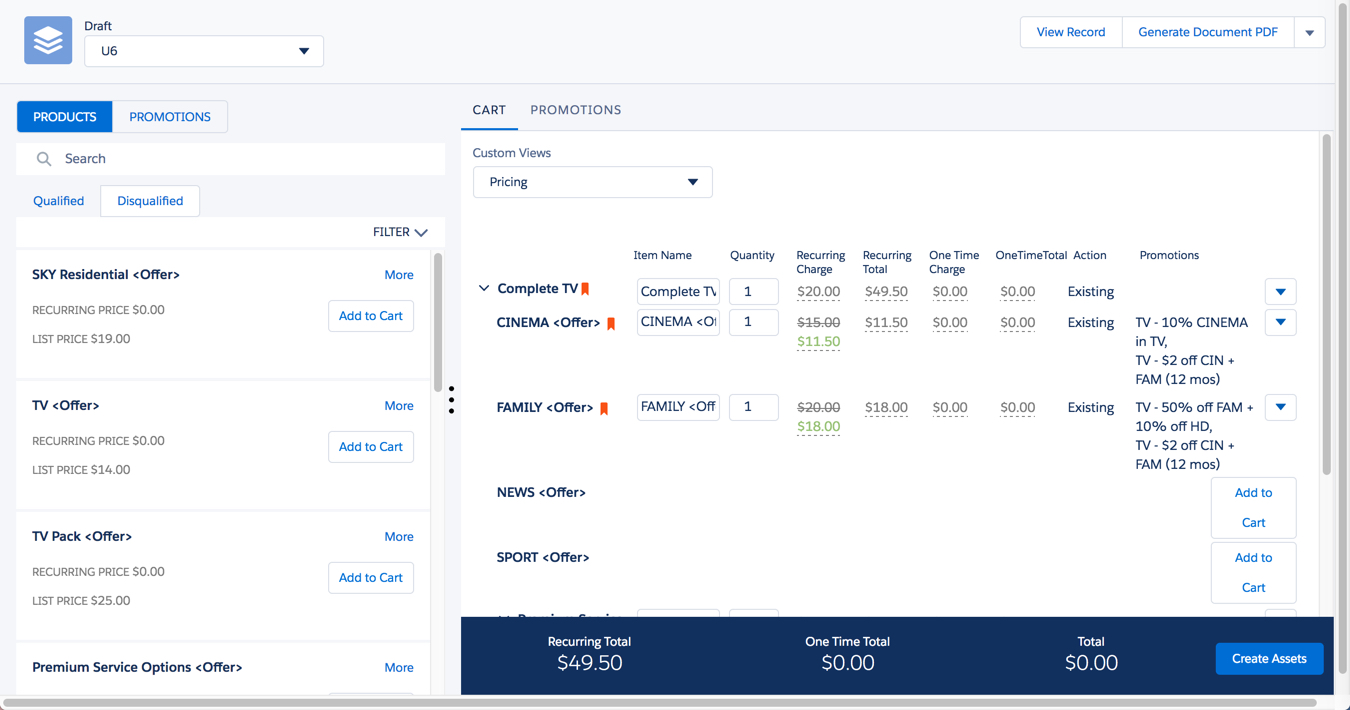
Task: Click the SPORT <Offer> row label
Action: (x=543, y=558)
